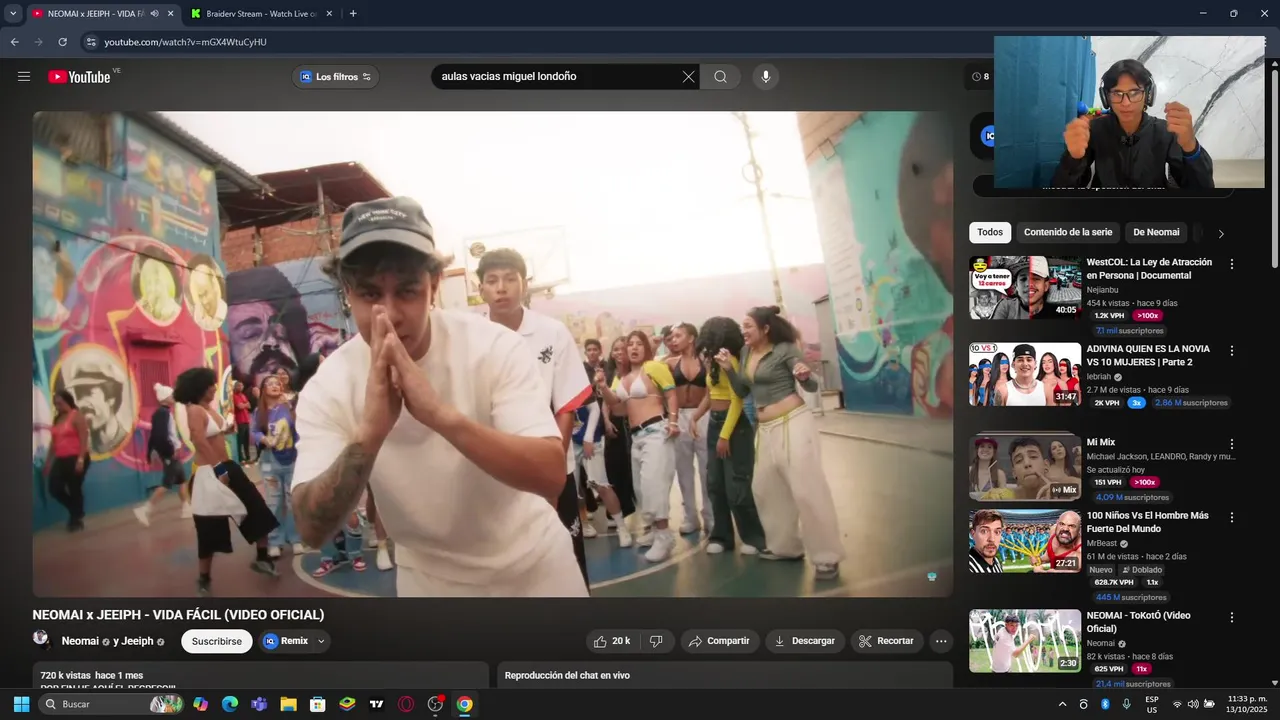Open the Los filtros button

click(335, 77)
